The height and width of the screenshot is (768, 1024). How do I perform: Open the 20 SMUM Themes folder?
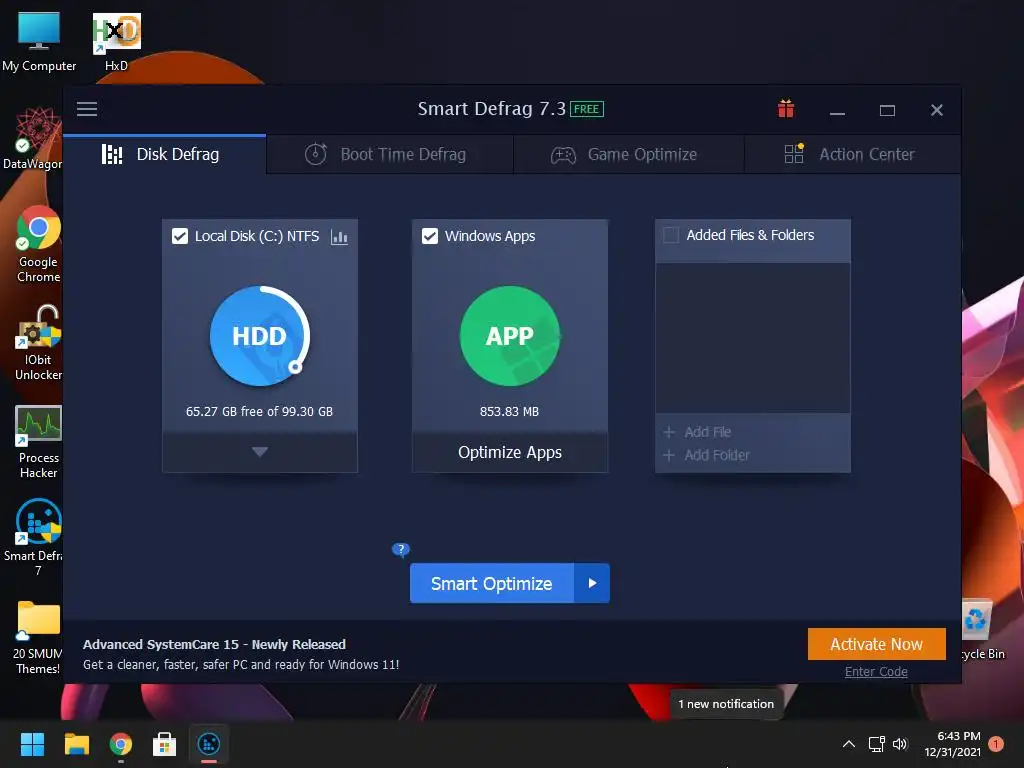pos(37,637)
